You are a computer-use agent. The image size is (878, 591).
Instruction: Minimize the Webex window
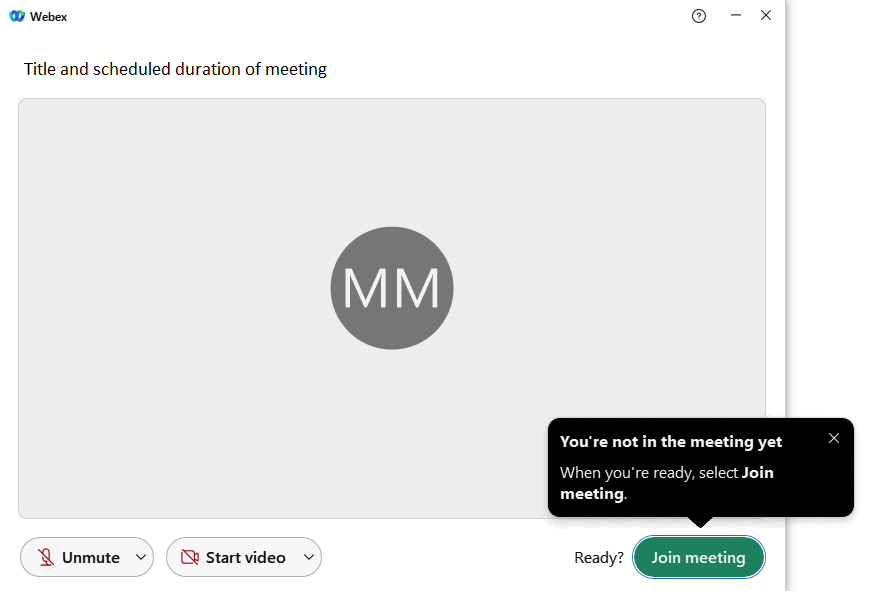point(735,15)
